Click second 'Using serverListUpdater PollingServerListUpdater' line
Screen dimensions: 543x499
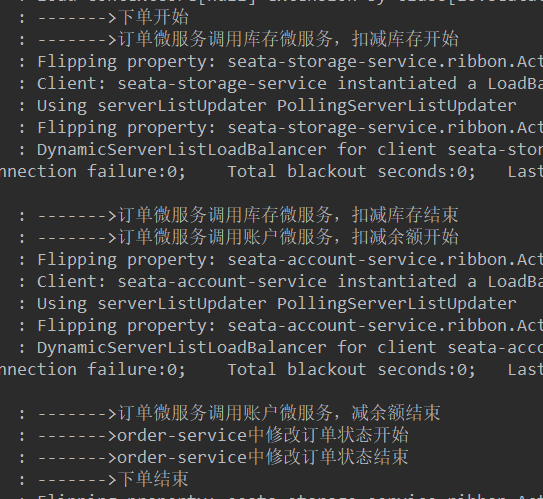[x=268, y=303]
